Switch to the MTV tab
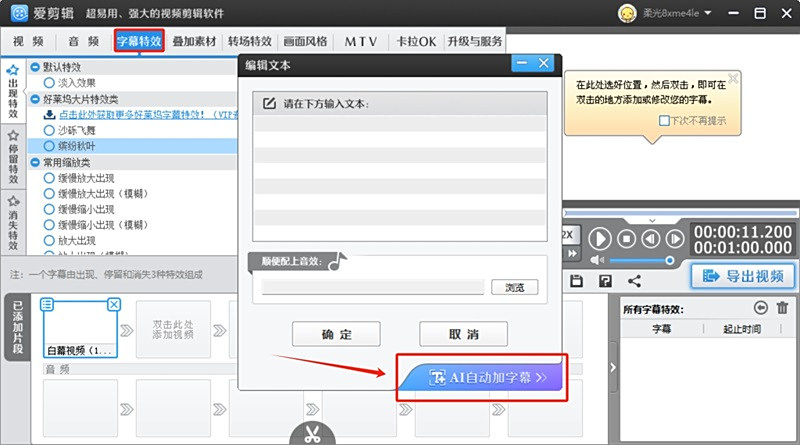Screen dimensions: 800x445 tap(361, 41)
